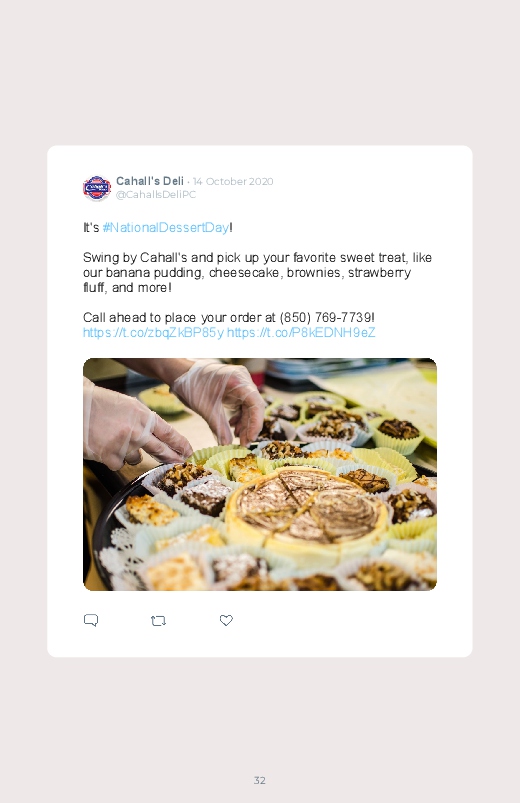Click the page number 32
Image resolution: width=520 pixels, height=803 pixels.
260,780
